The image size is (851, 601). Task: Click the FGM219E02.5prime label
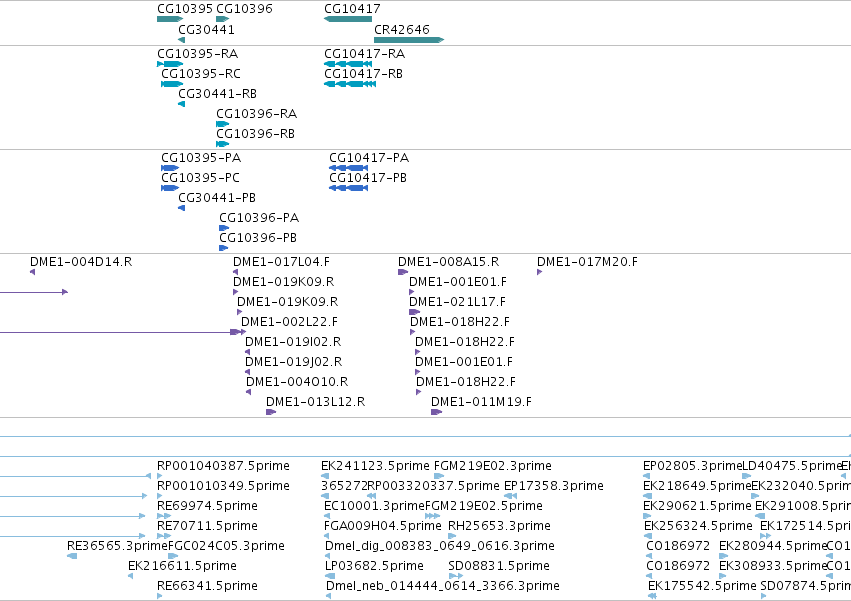click(484, 507)
